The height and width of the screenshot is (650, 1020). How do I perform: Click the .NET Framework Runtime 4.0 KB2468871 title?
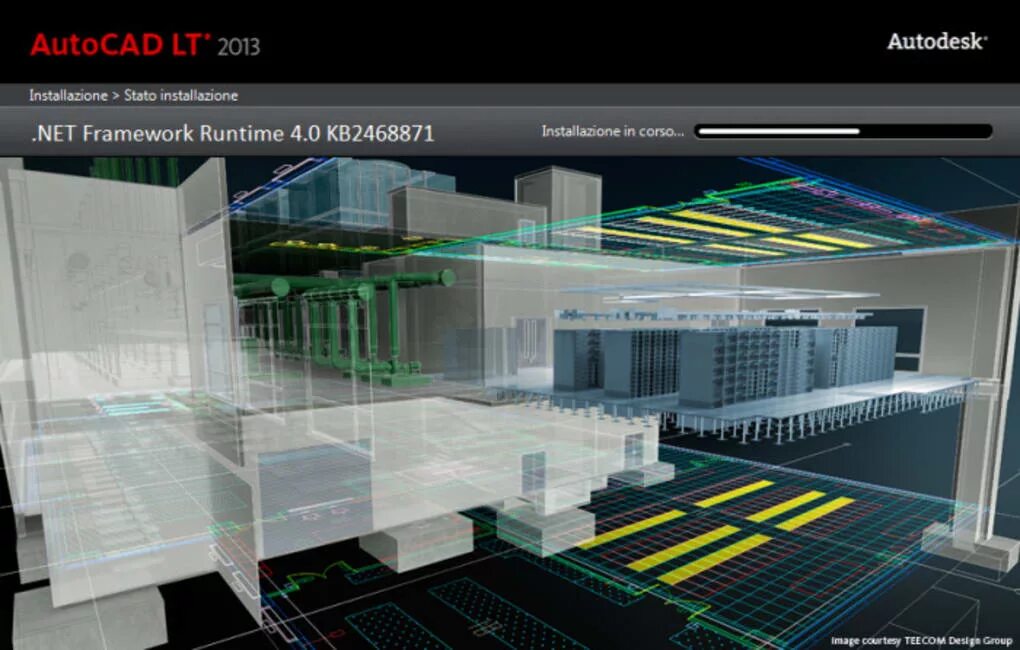coord(232,133)
